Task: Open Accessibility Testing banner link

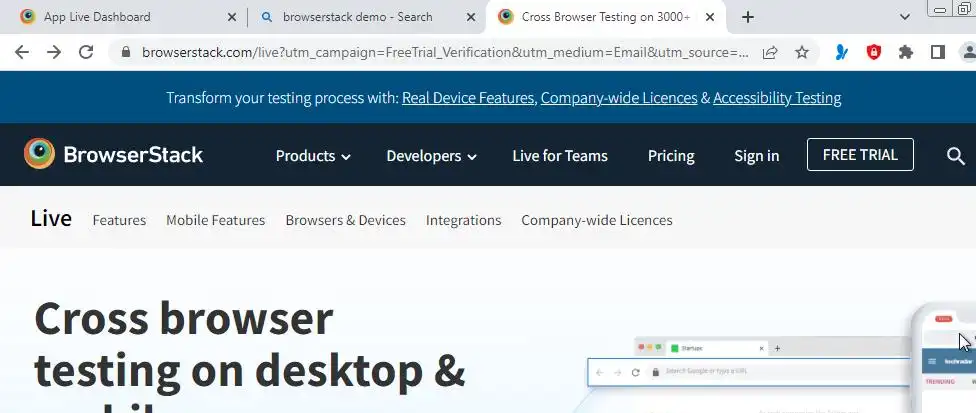Action: pos(777,98)
